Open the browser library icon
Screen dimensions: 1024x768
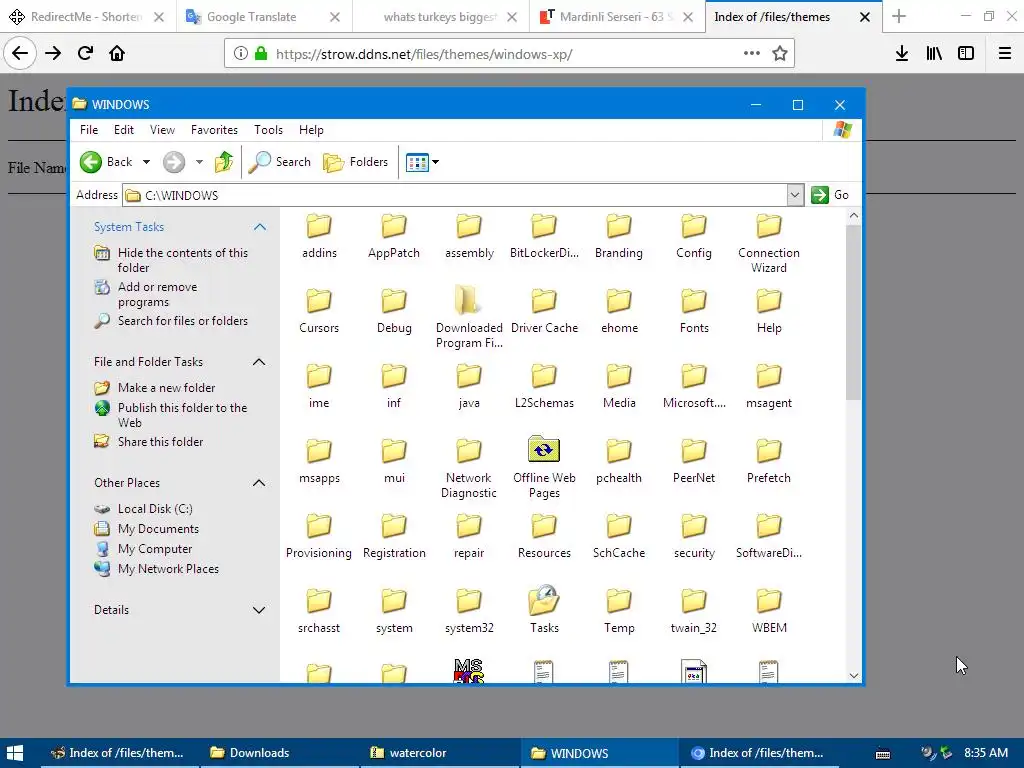click(x=934, y=54)
